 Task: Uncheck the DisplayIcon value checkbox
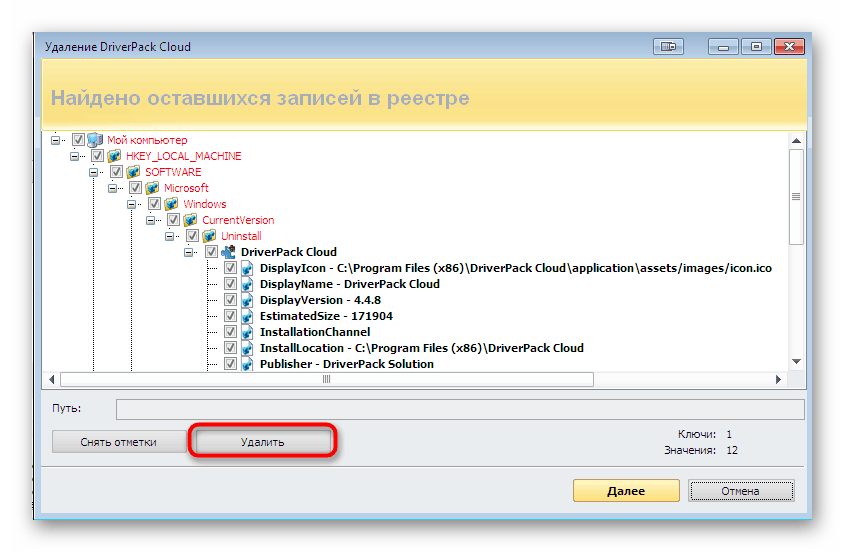point(230,268)
